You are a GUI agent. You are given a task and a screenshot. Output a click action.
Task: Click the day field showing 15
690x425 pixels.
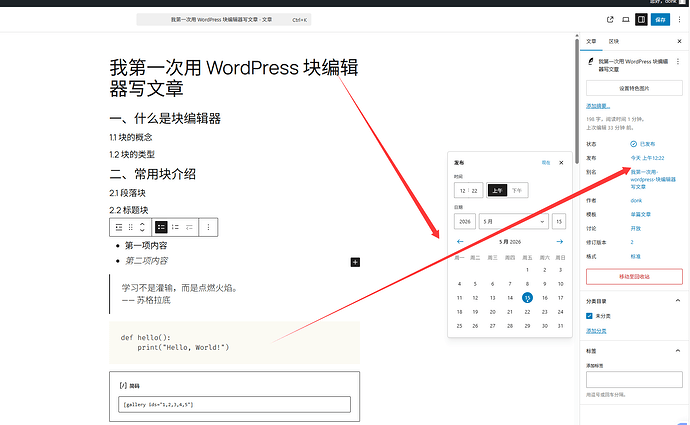559,221
